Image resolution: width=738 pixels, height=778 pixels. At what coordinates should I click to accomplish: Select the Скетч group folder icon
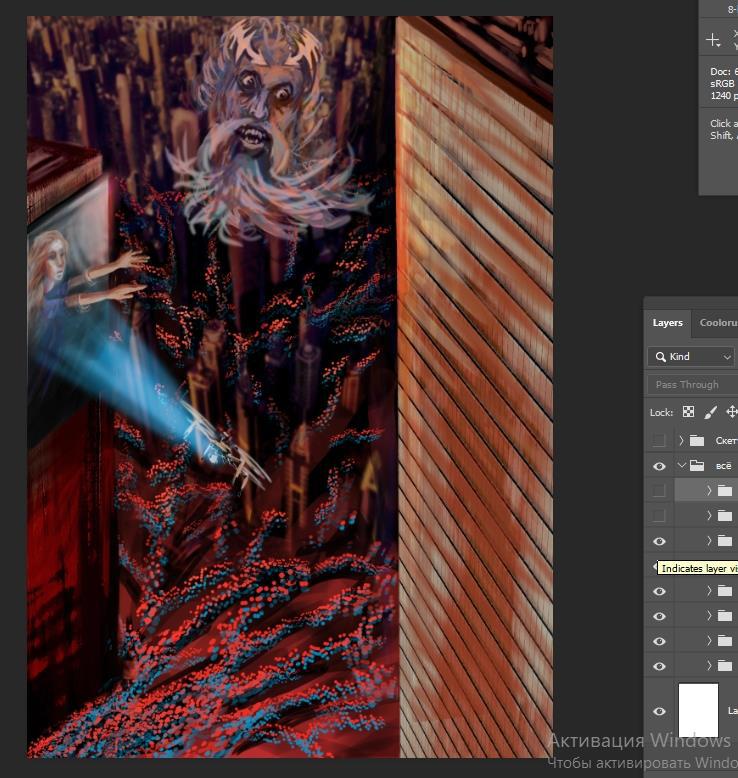point(698,440)
